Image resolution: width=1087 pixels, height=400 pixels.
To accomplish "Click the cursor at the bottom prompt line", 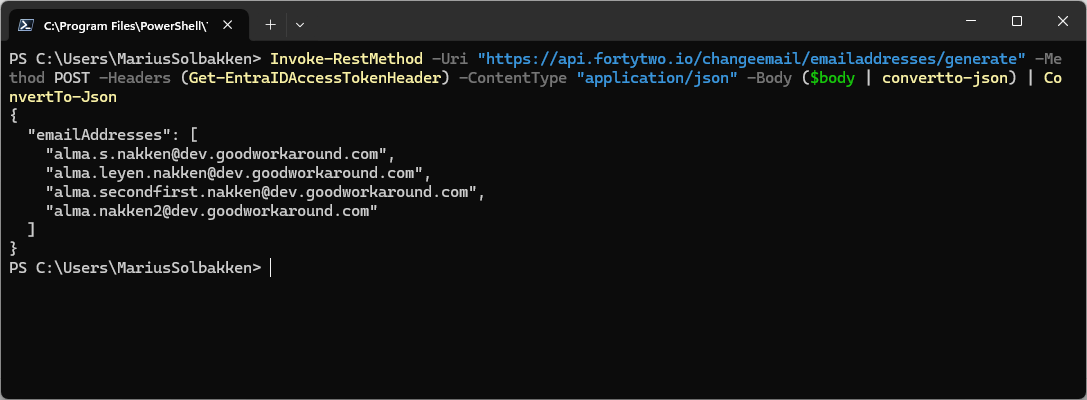I will [271, 268].
